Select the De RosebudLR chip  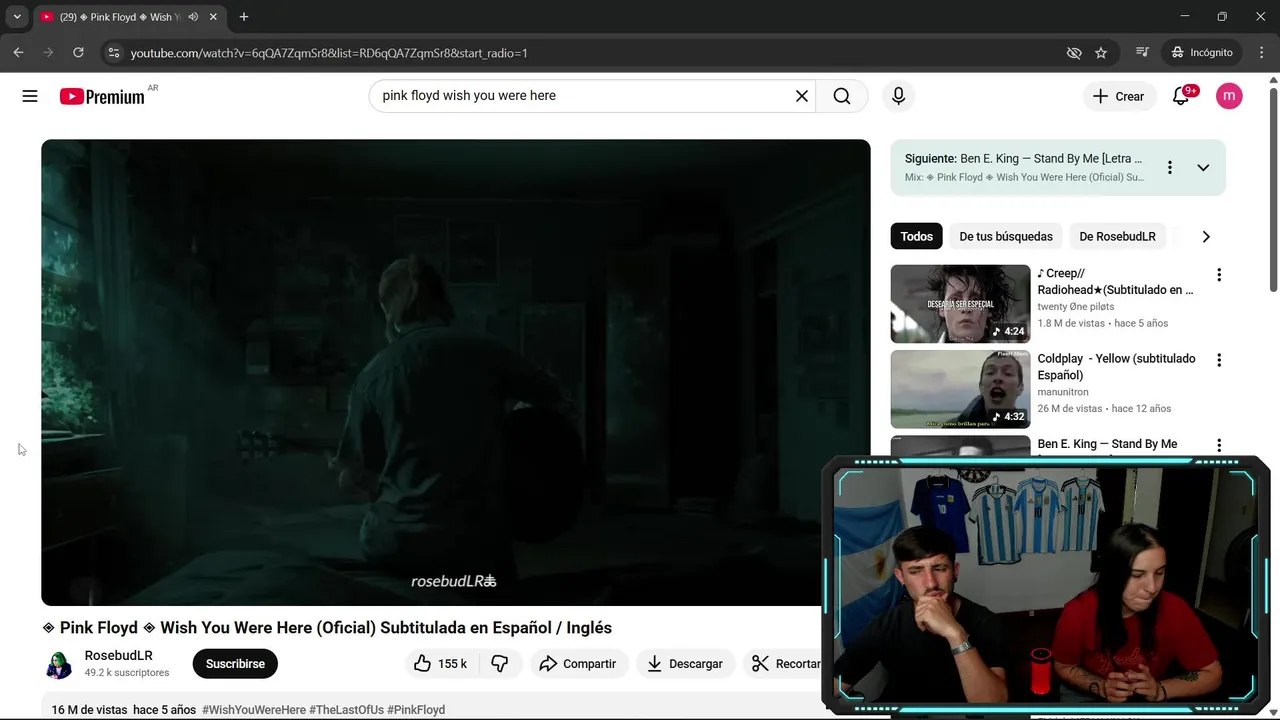point(1117,236)
